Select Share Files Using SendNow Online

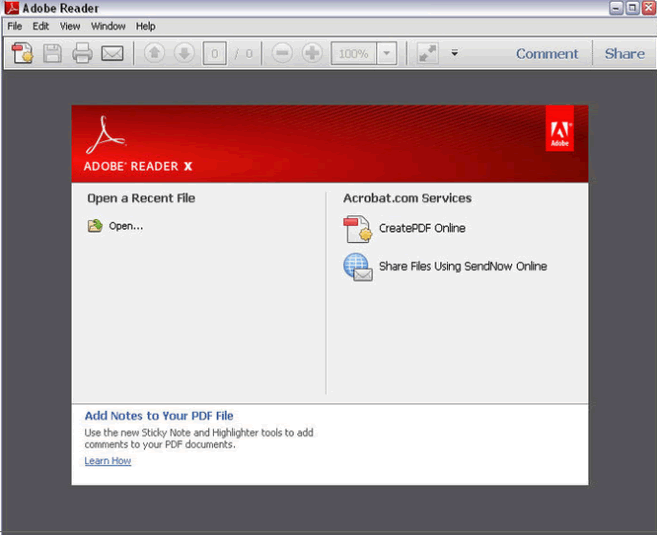463,266
